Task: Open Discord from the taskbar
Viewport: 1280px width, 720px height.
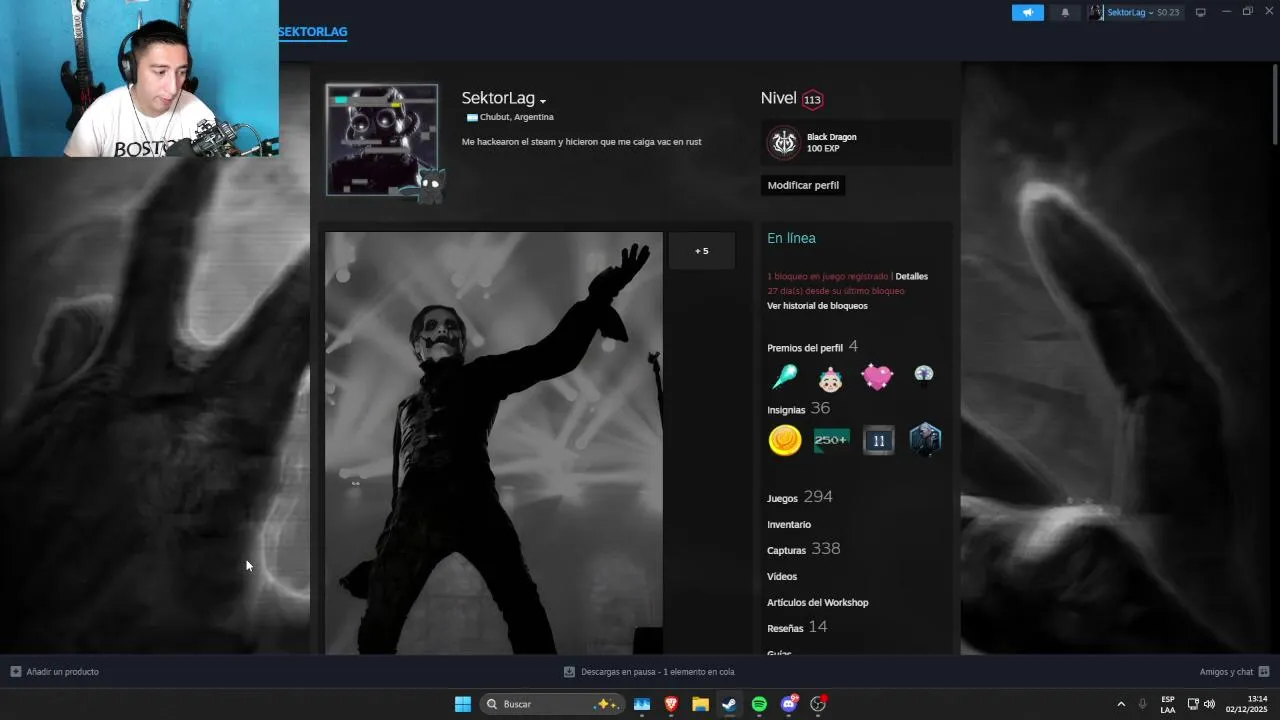Action: coord(789,704)
